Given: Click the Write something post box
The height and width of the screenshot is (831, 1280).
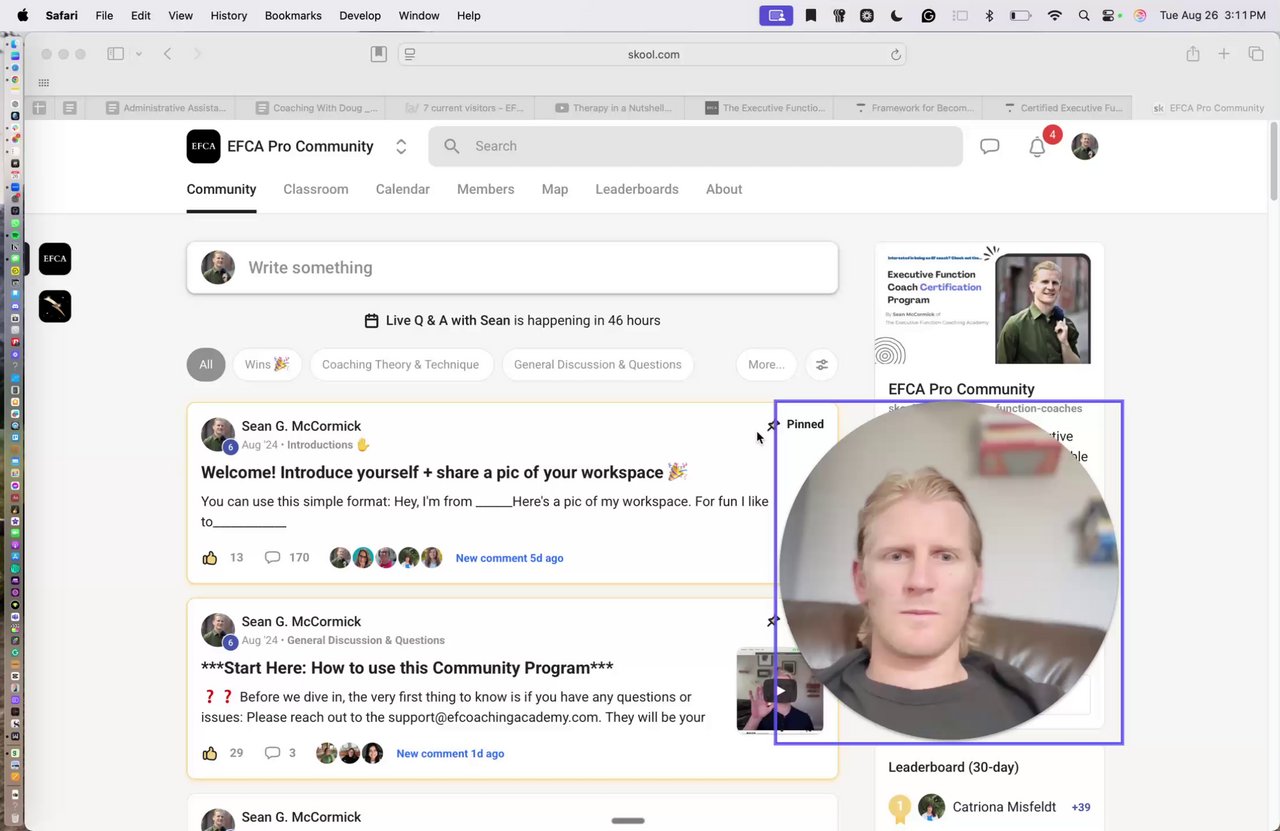Looking at the screenshot, I should tap(512, 267).
